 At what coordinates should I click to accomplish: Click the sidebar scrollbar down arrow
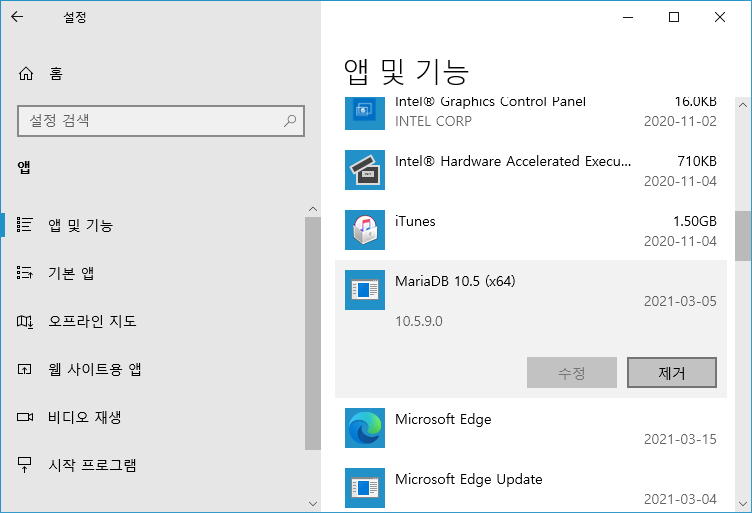click(x=313, y=504)
